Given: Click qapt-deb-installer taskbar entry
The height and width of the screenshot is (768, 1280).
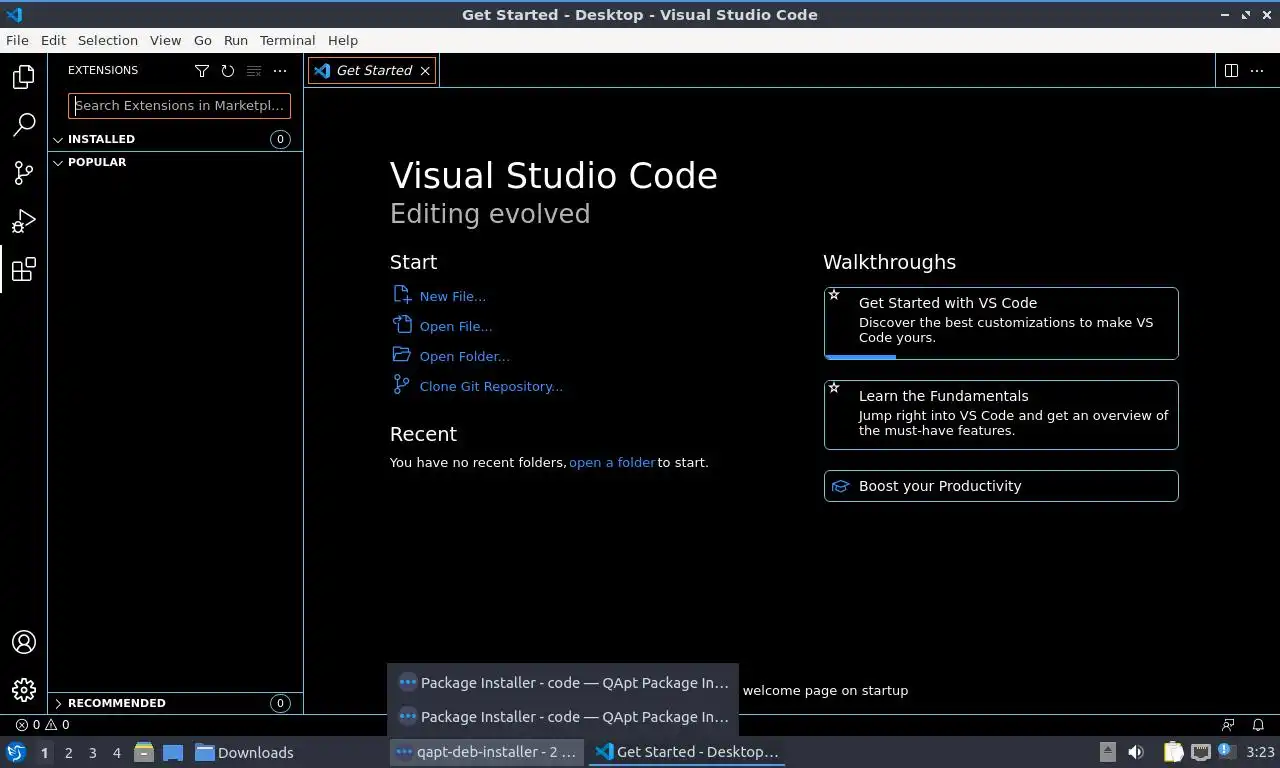Looking at the screenshot, I should tap(487, 752).
